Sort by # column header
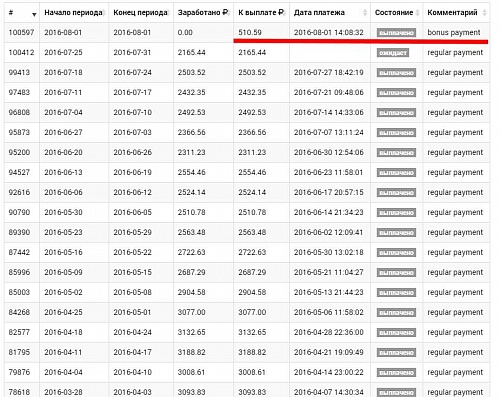Screen dimensions: 500x397 click(22, 13)
